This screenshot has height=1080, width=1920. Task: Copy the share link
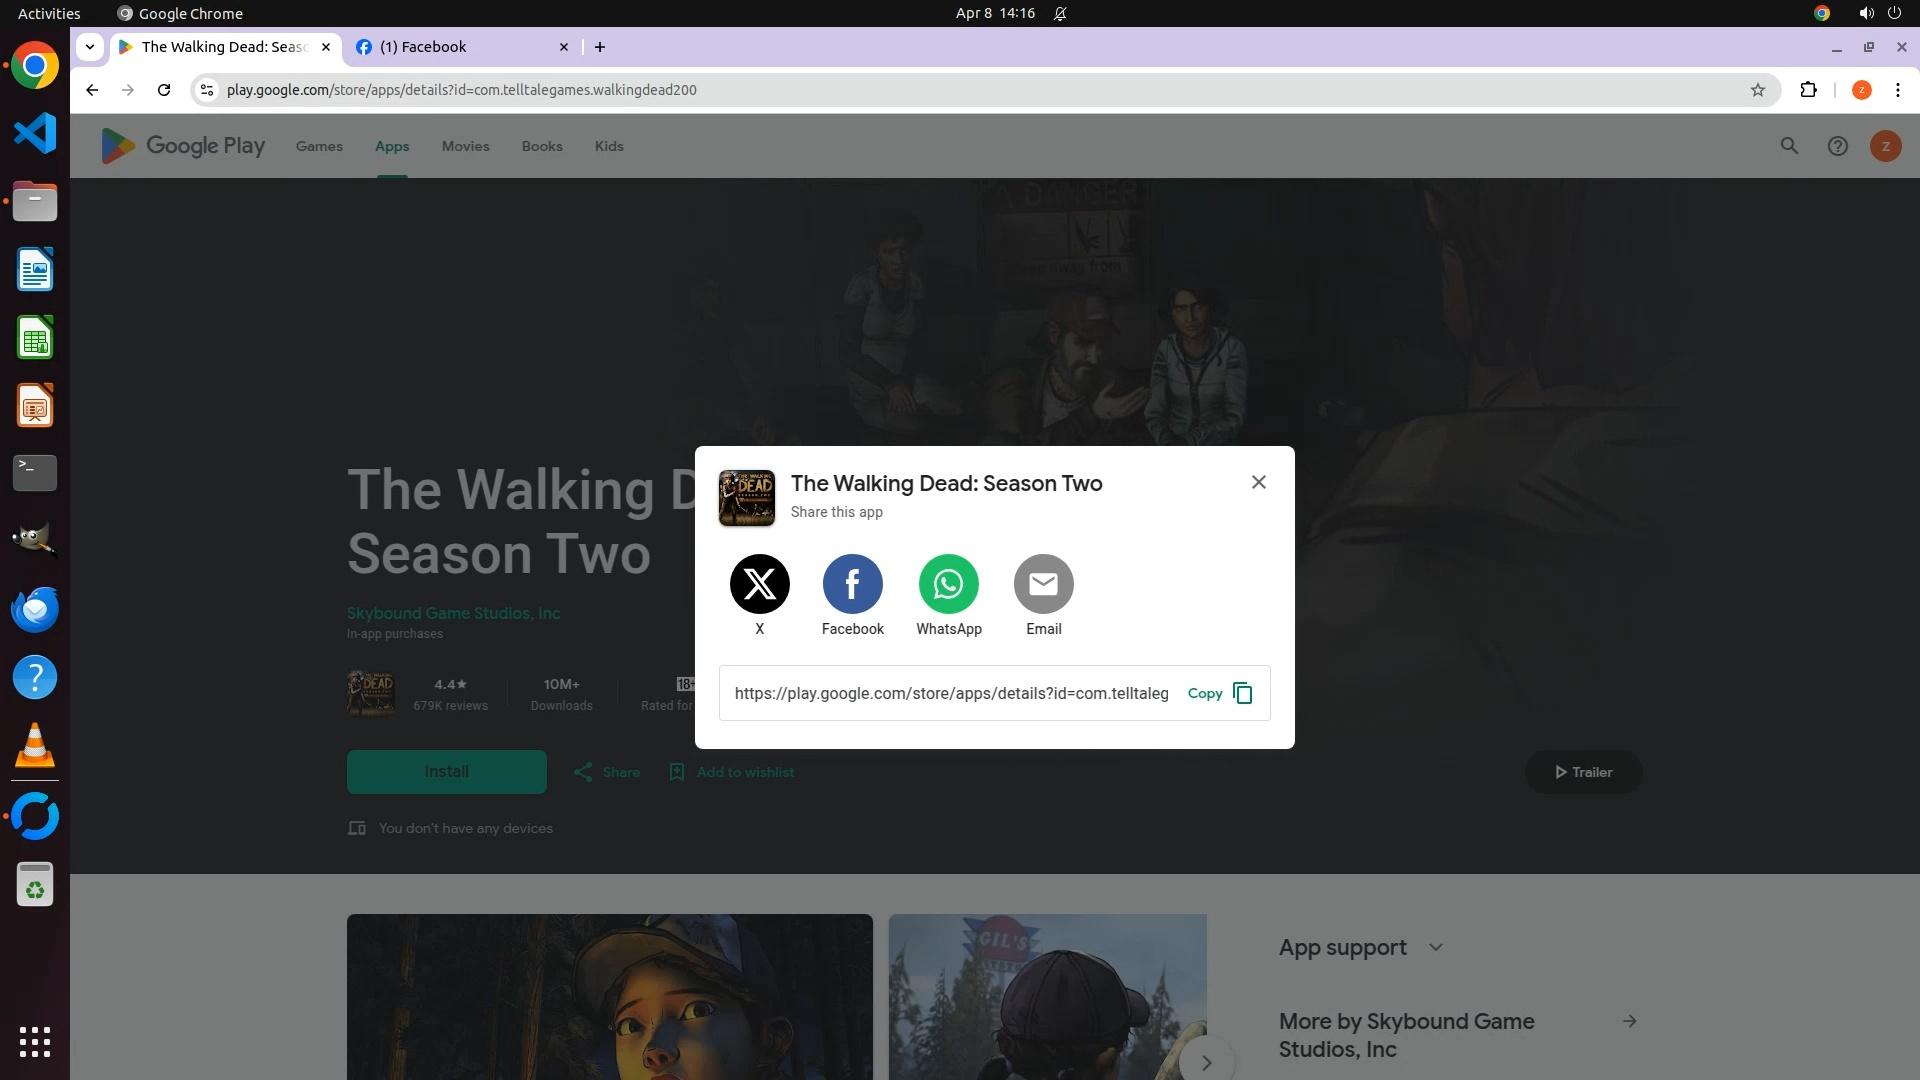1219,693
